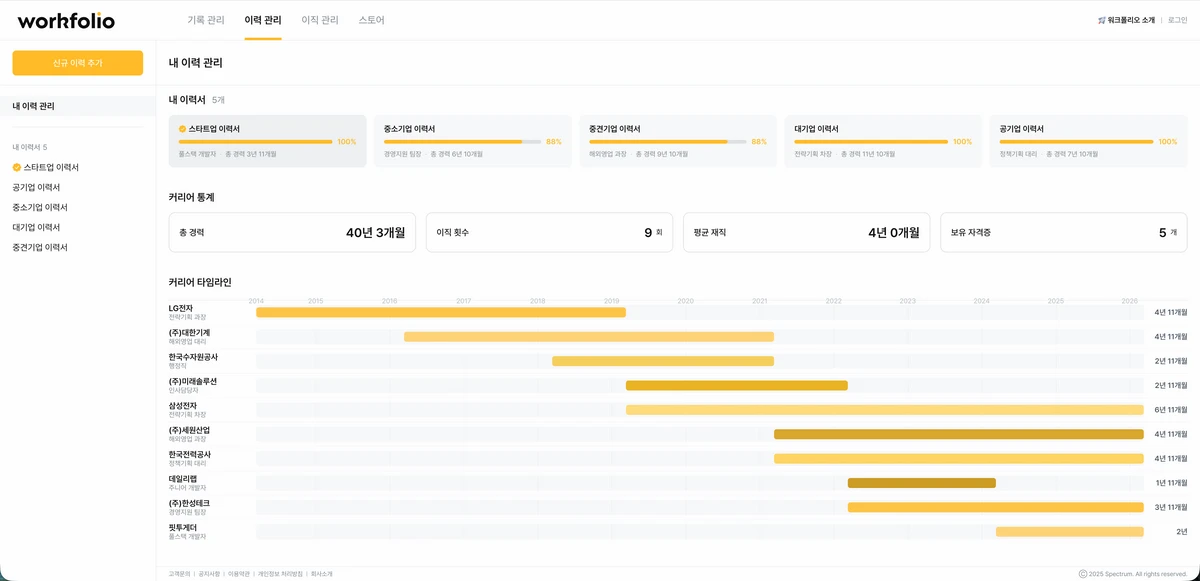Open the 회사소개 footer link

[x=322, y=574]
